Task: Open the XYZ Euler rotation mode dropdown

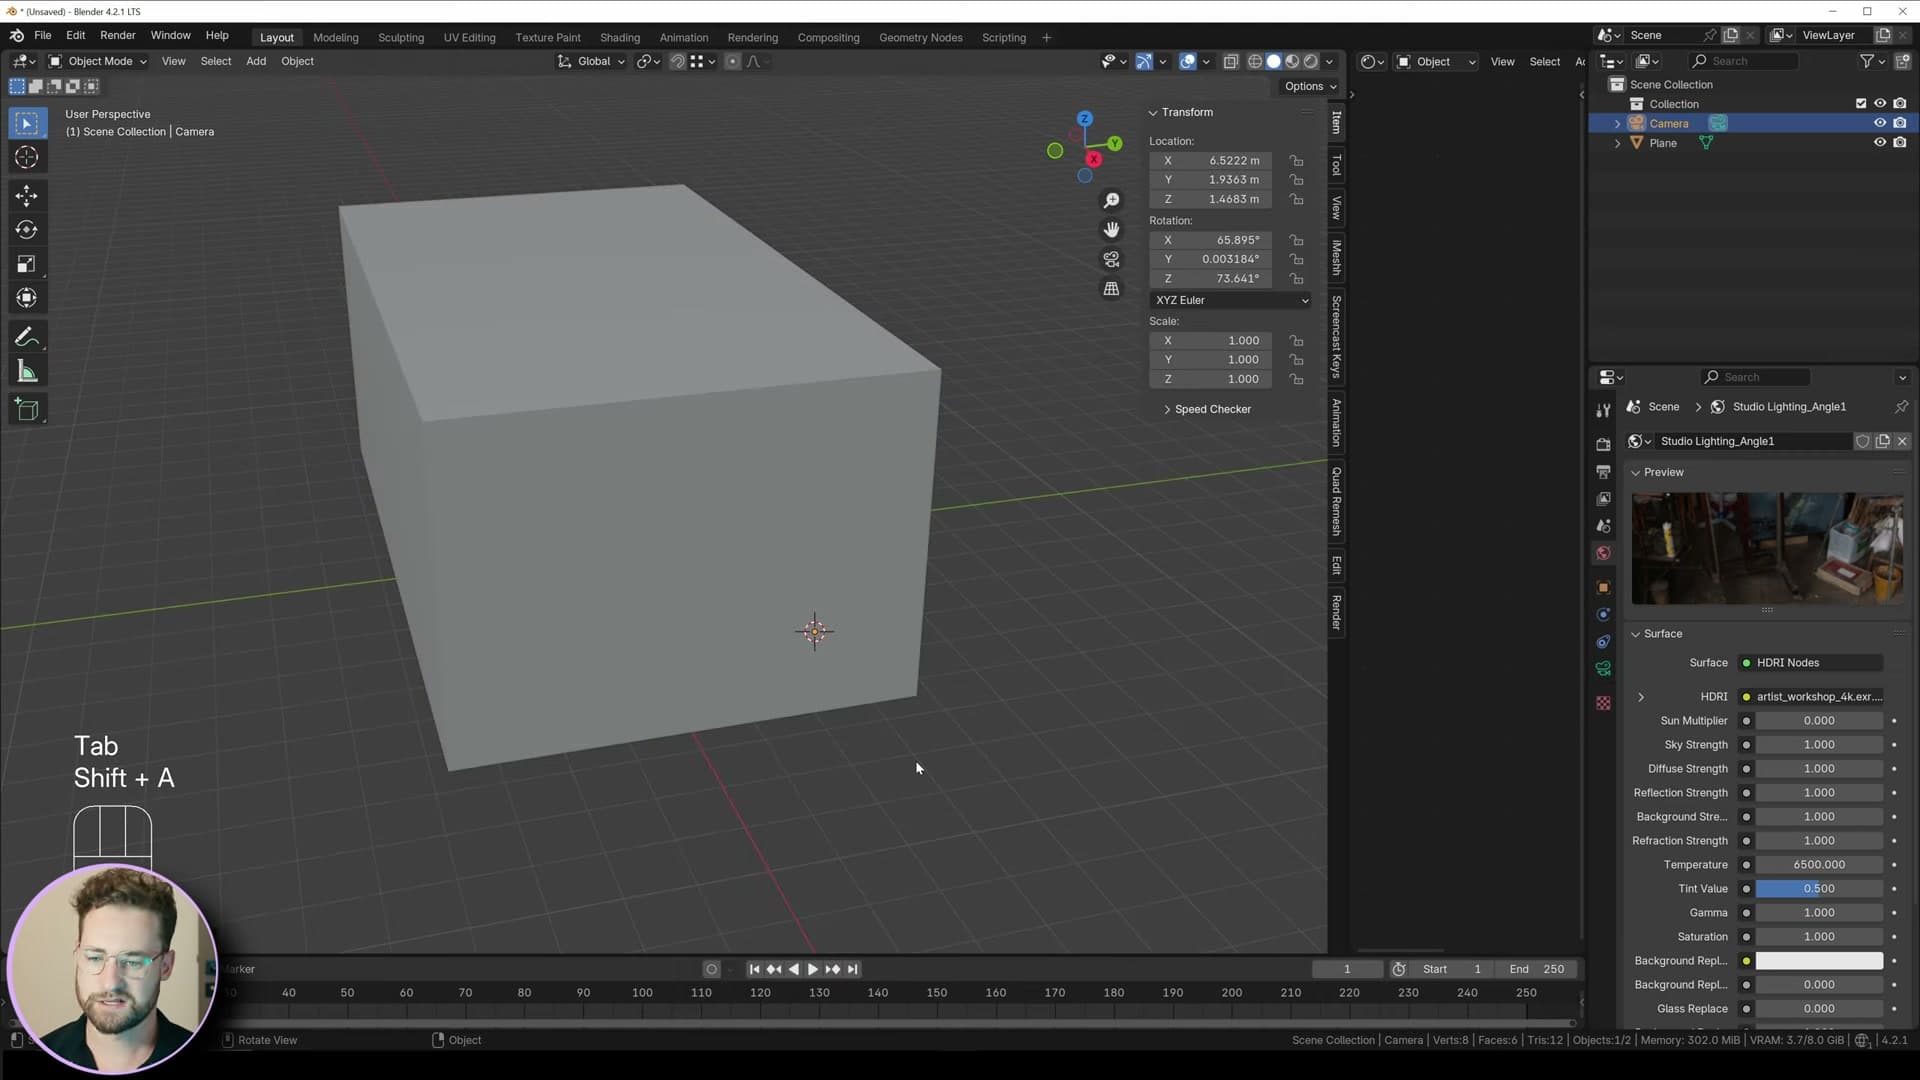Action: (x=1230, y=301)
